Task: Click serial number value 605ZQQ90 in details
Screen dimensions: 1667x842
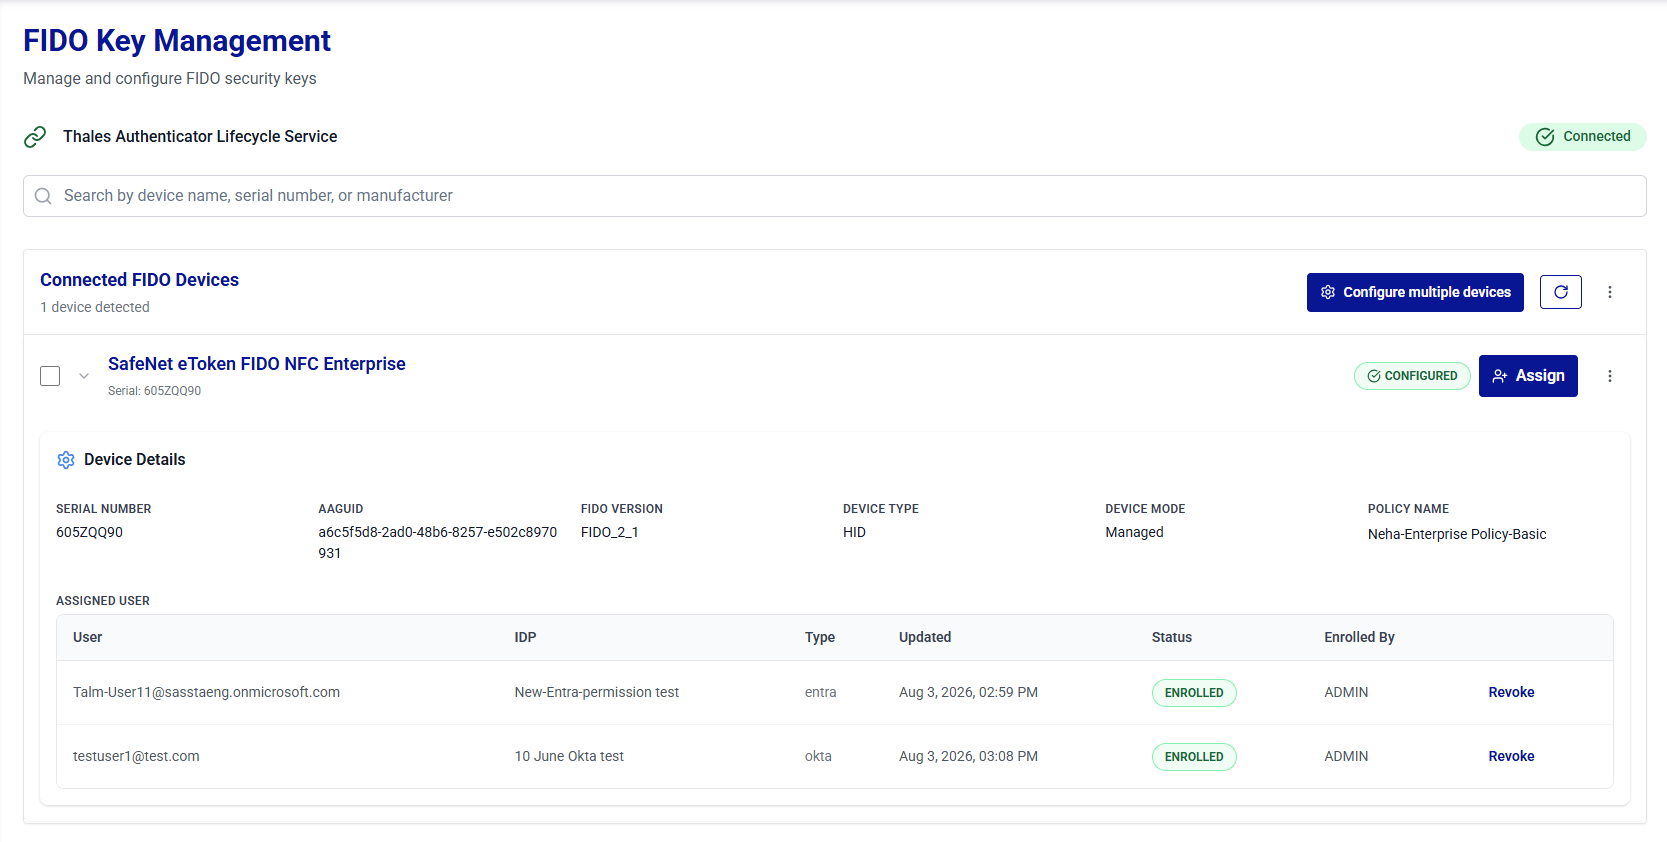Action: (x=90, y=532)
